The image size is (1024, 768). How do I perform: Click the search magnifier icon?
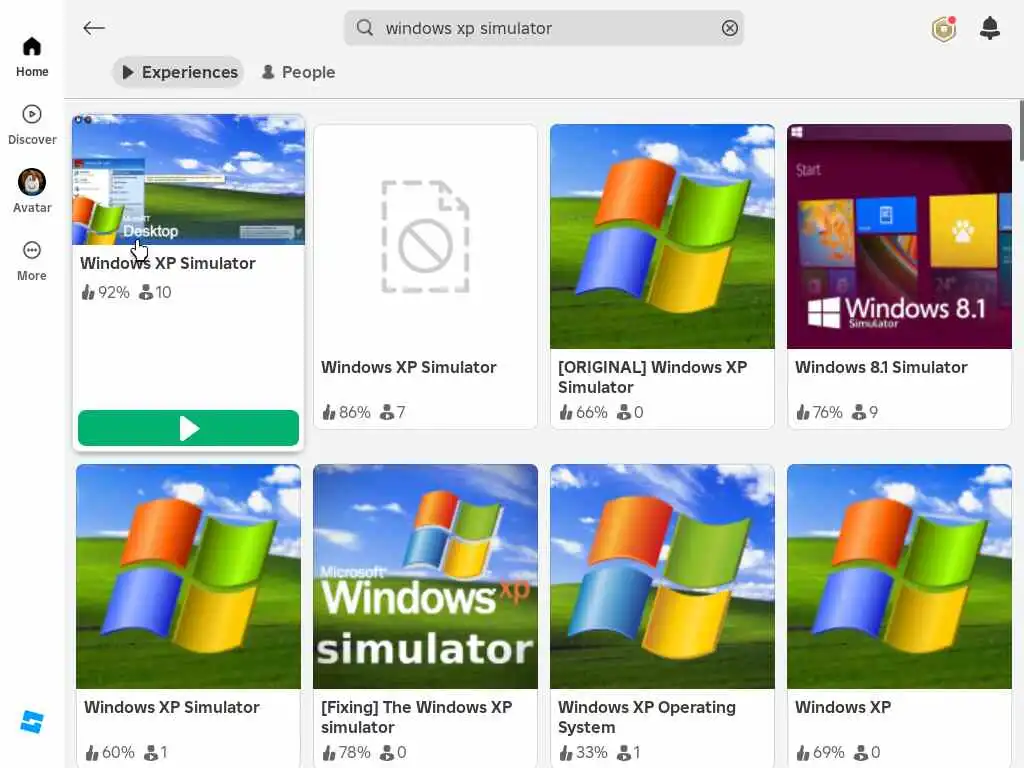(365, 28)
